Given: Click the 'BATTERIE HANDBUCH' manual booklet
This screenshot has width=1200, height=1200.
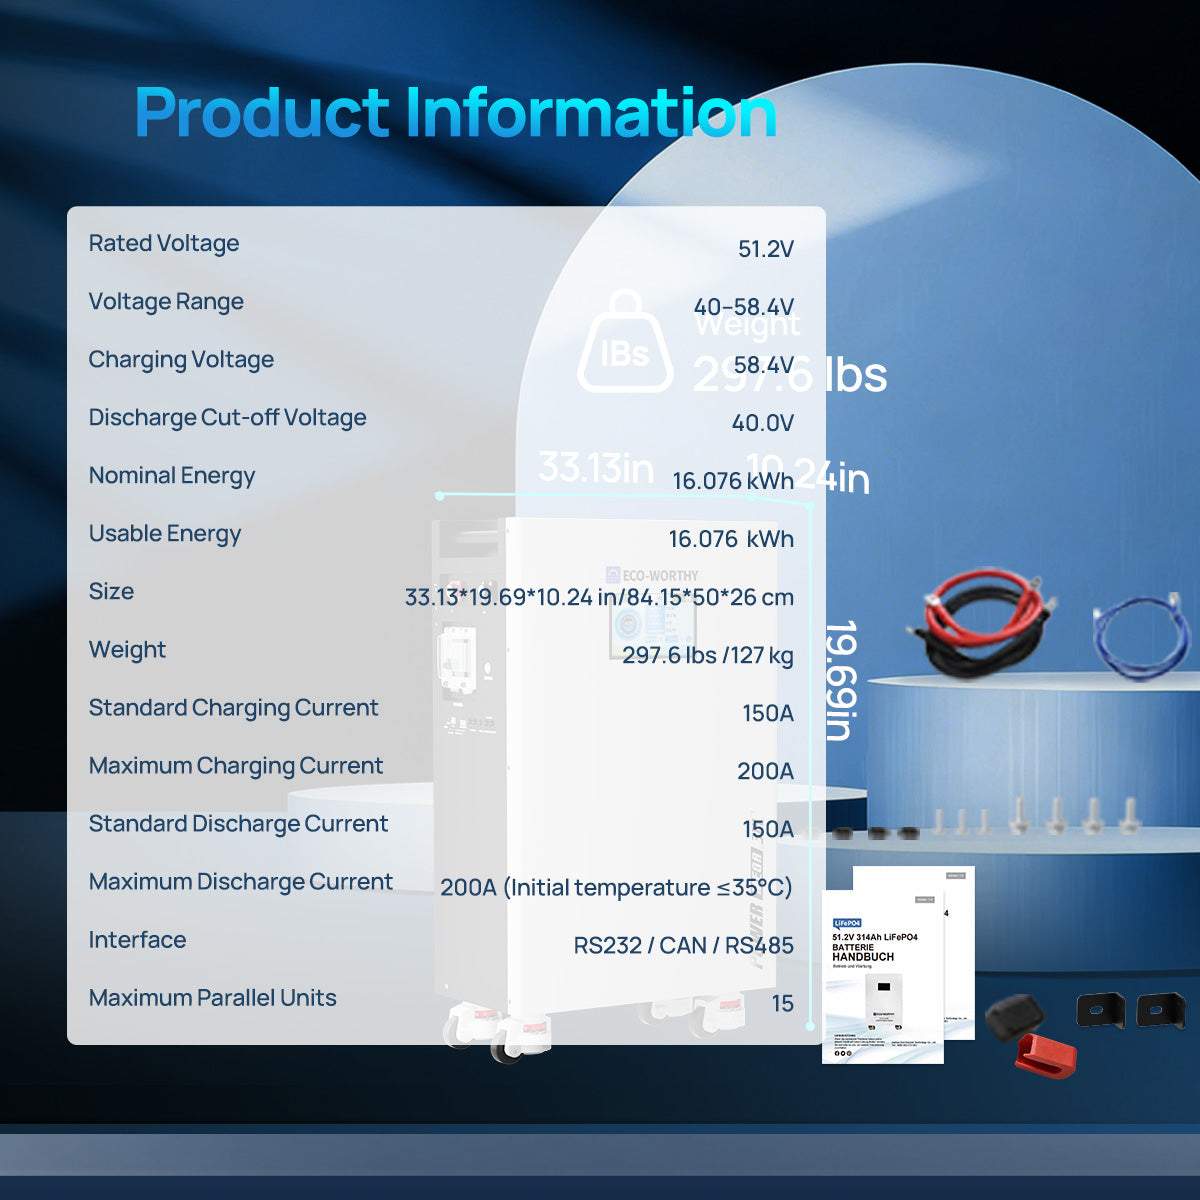Looking at the screenshot, I should point(883,976).
